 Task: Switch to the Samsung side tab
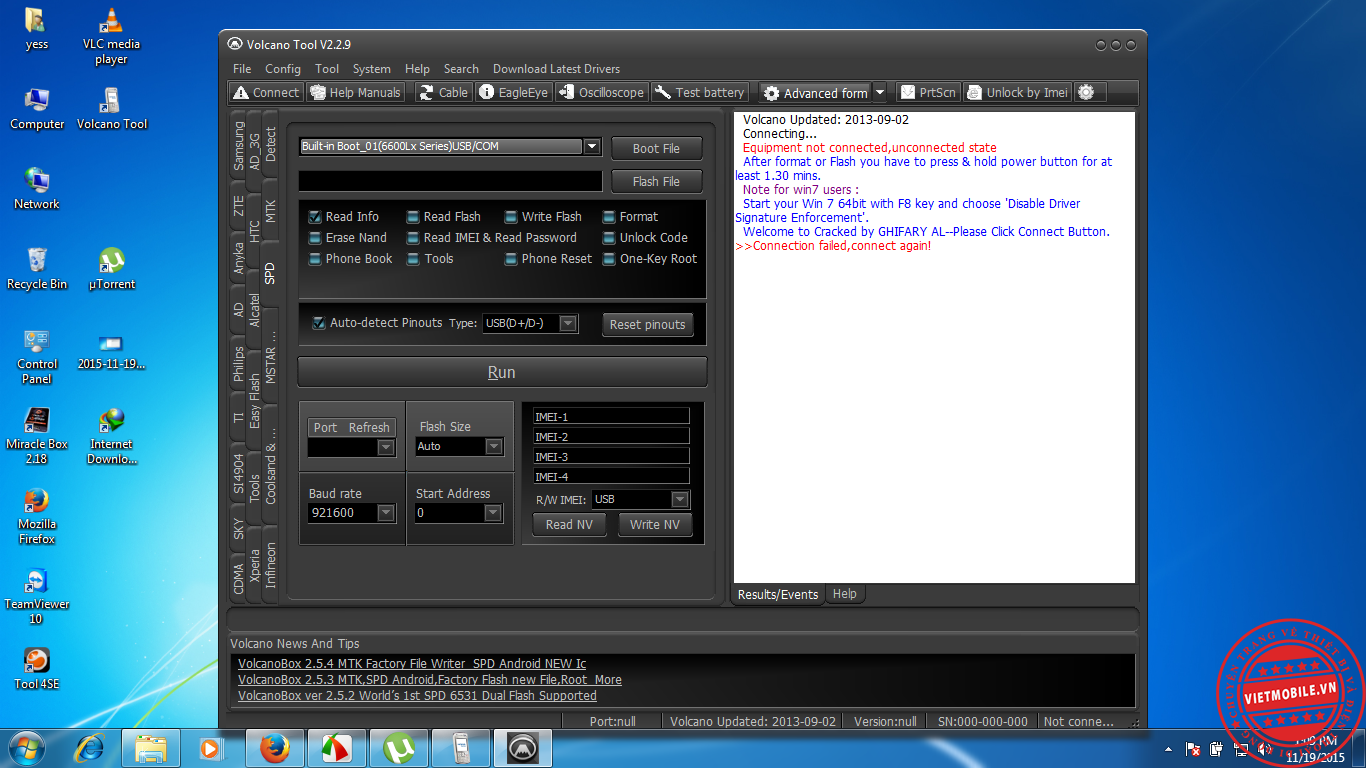(238, 146)
